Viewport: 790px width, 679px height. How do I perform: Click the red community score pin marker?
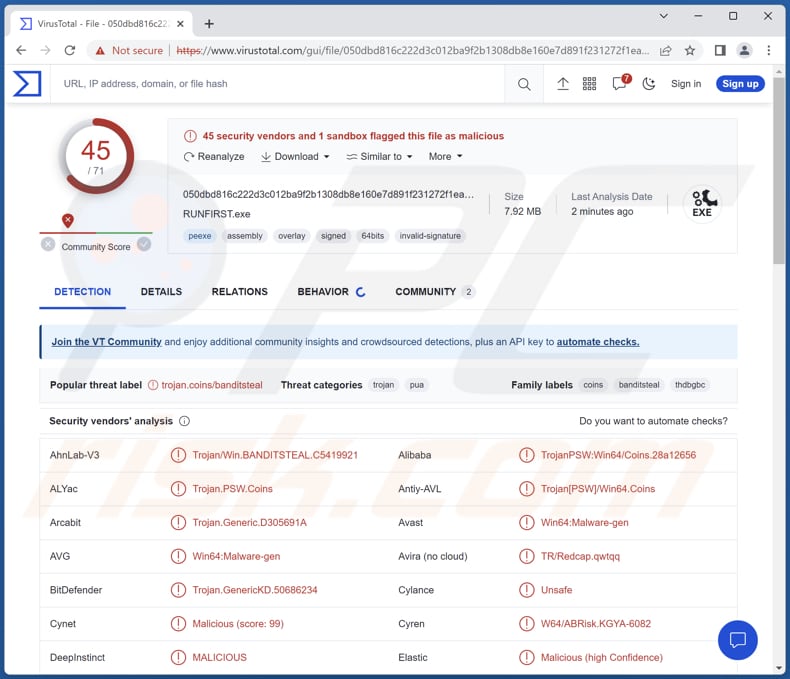coord(68,220)
